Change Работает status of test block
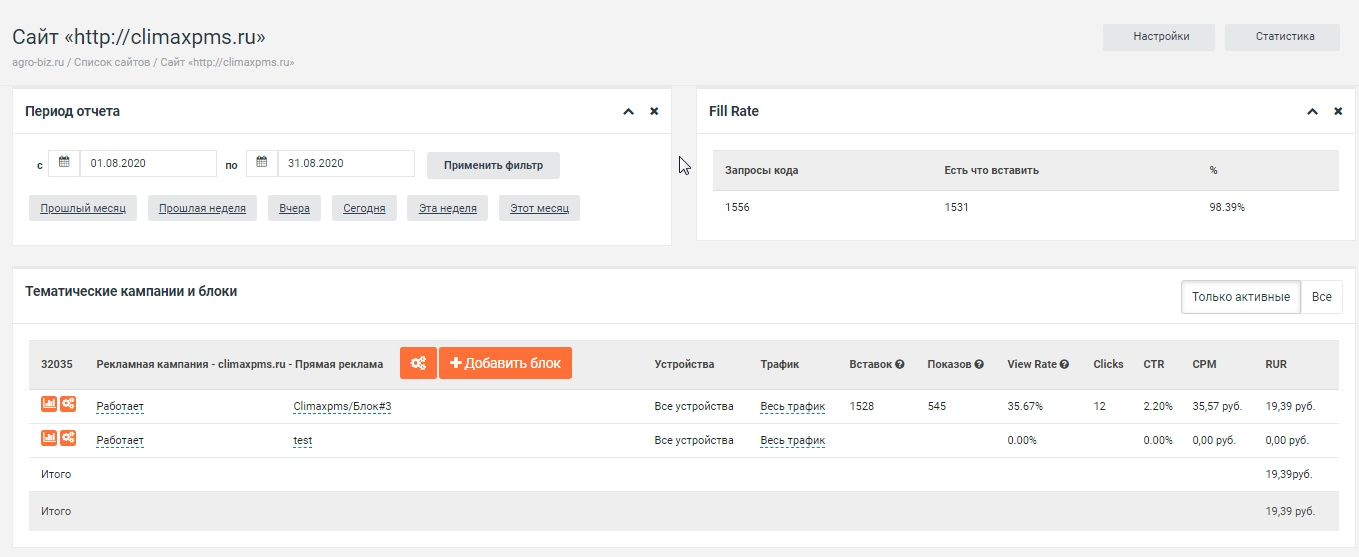Screen dimensions: 1359x557 [120, 441]
